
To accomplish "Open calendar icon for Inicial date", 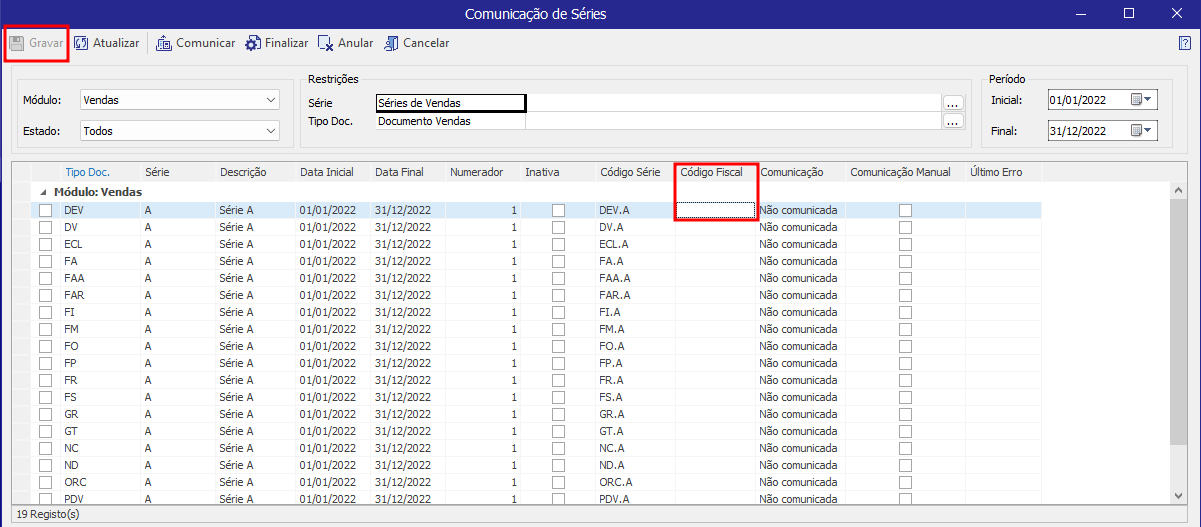I will [1136, 99].
